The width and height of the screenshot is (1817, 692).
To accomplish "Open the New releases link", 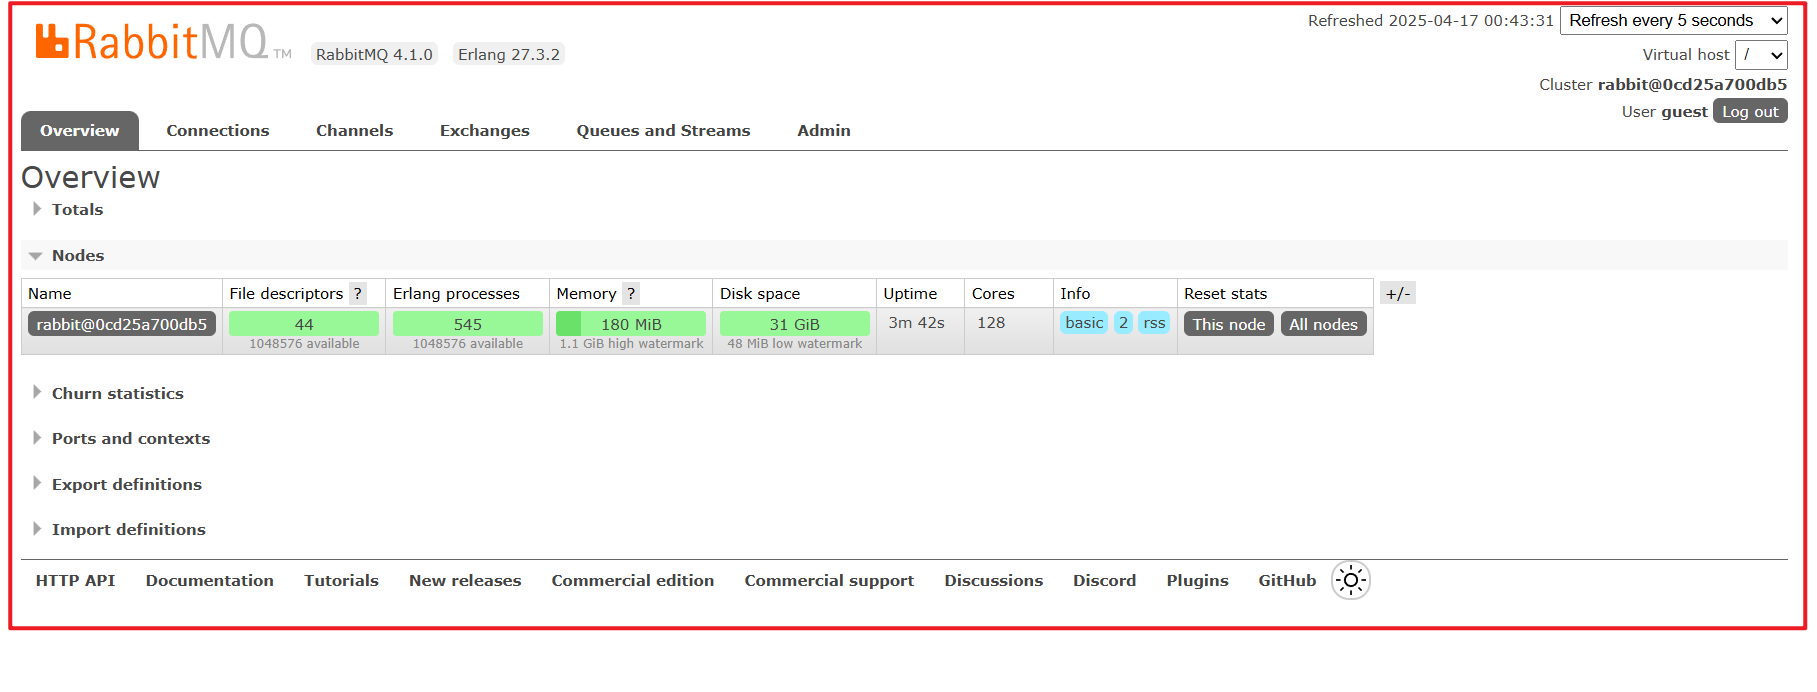I will [465, 580].
